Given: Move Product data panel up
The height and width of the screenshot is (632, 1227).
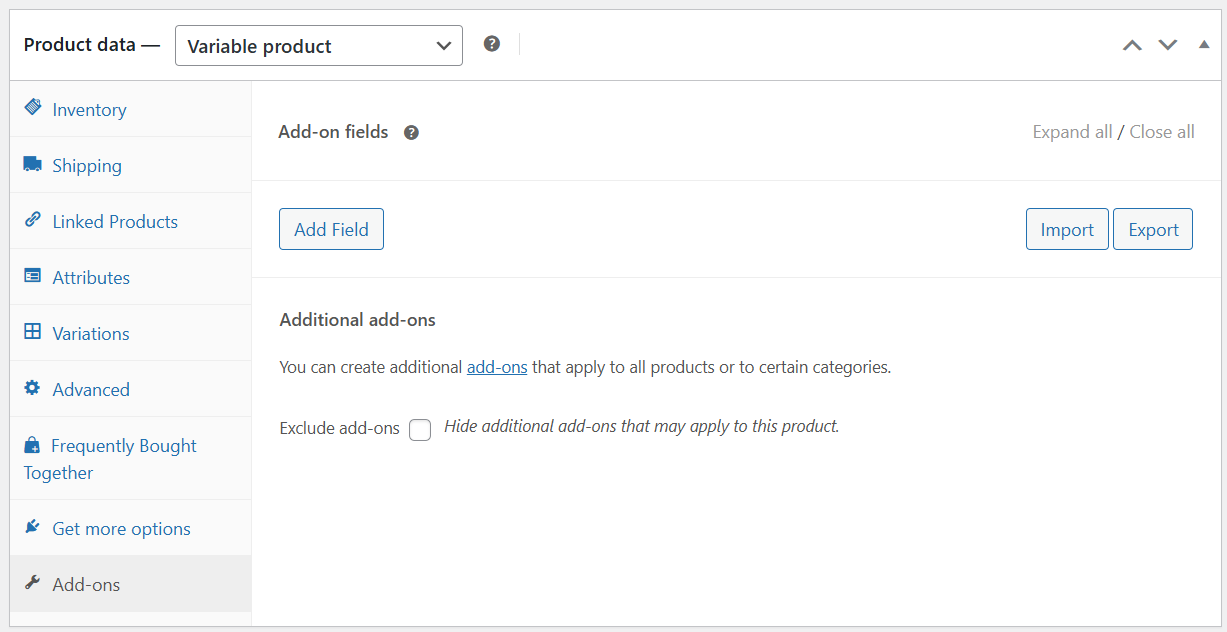Looking at the screenshot, I should (x=1132, y=46).
